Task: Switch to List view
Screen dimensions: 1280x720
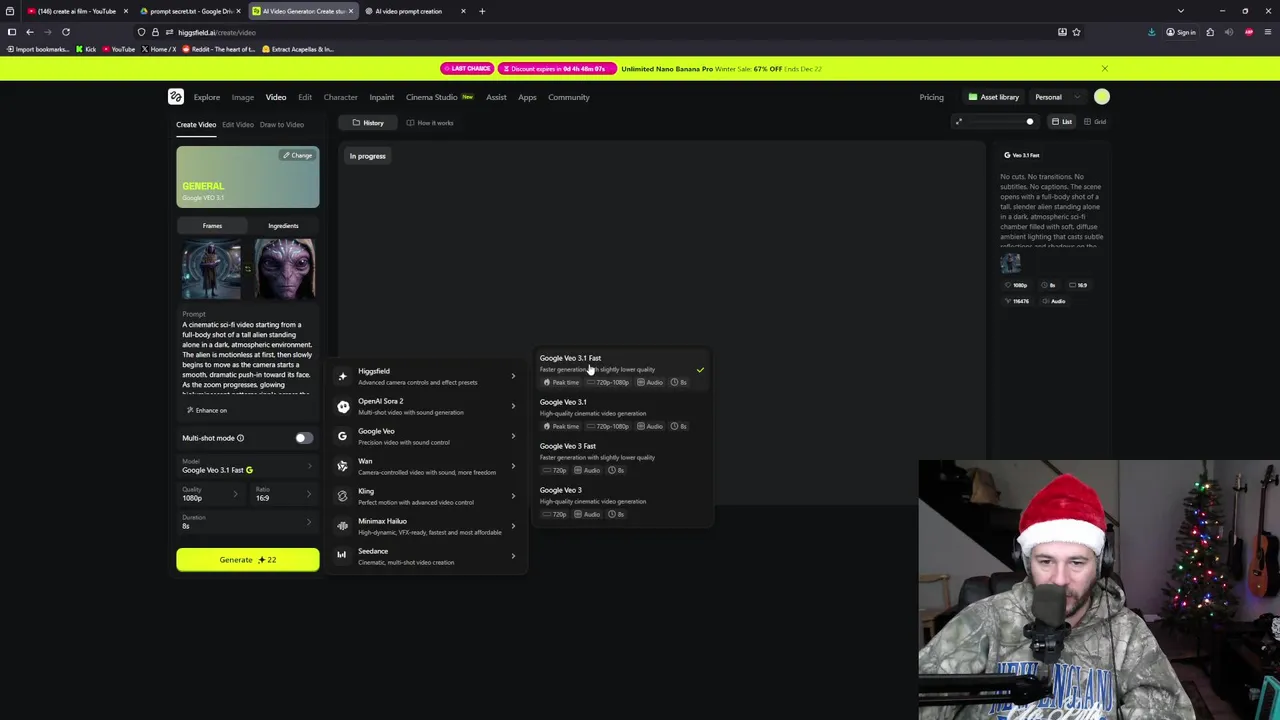Action: point(1062,122)
